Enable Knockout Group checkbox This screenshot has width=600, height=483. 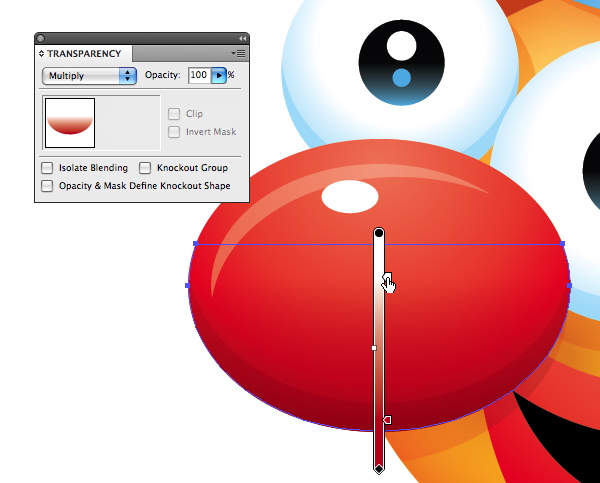(145, 168)
